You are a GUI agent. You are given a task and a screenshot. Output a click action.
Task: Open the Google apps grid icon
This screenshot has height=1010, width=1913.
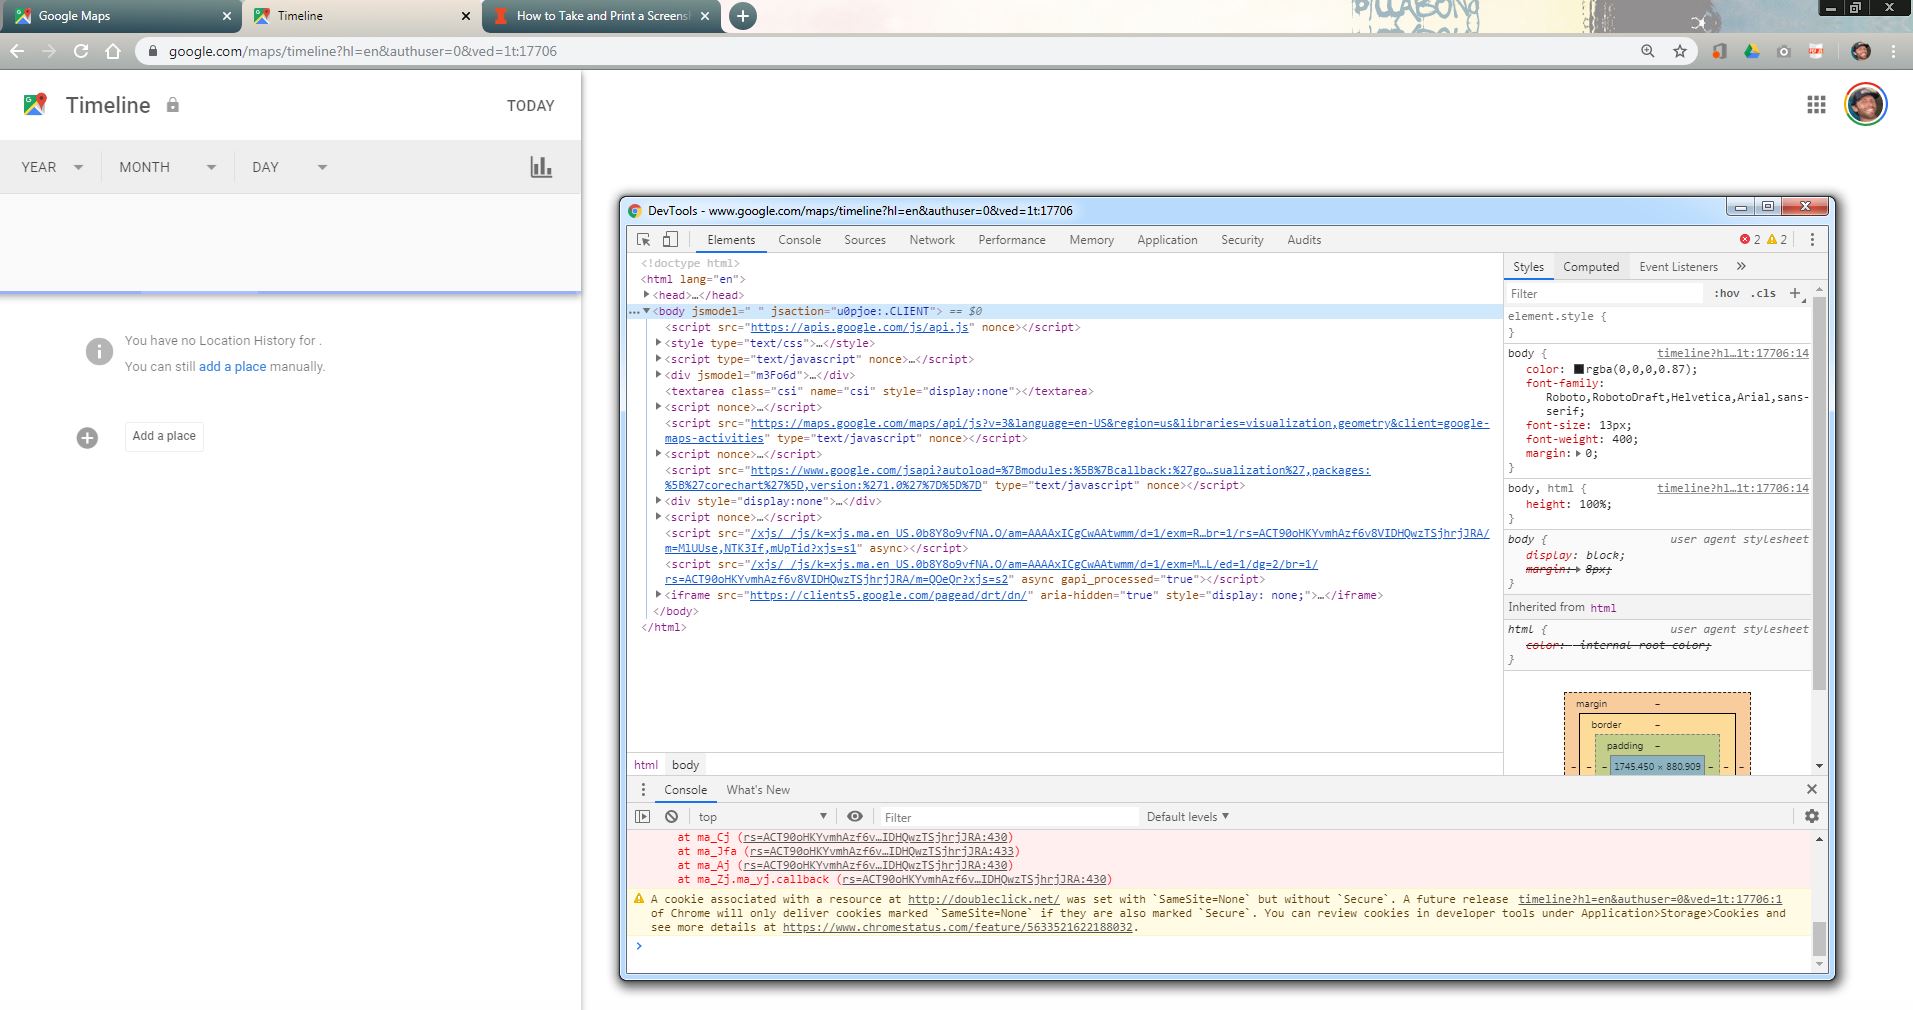[x=1817, y=105]
